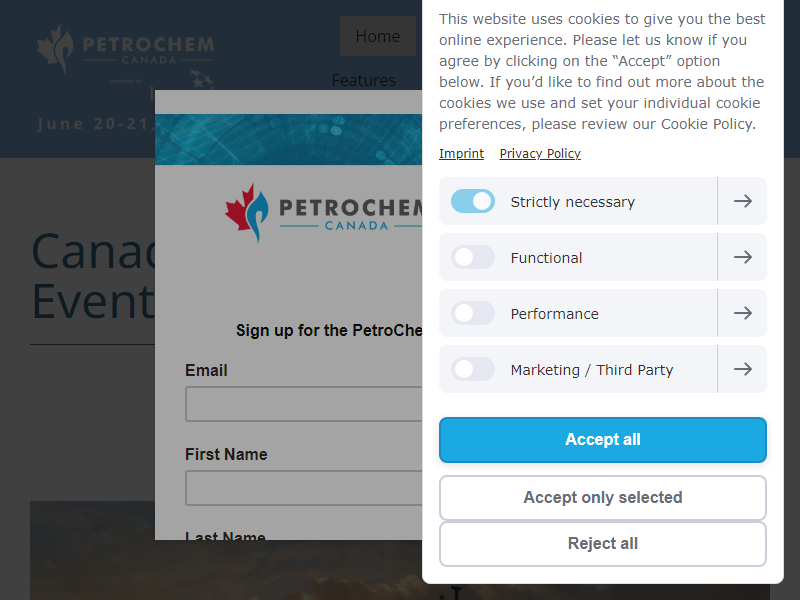Enable Marketing / Third Party toggle

pos(472,369)
